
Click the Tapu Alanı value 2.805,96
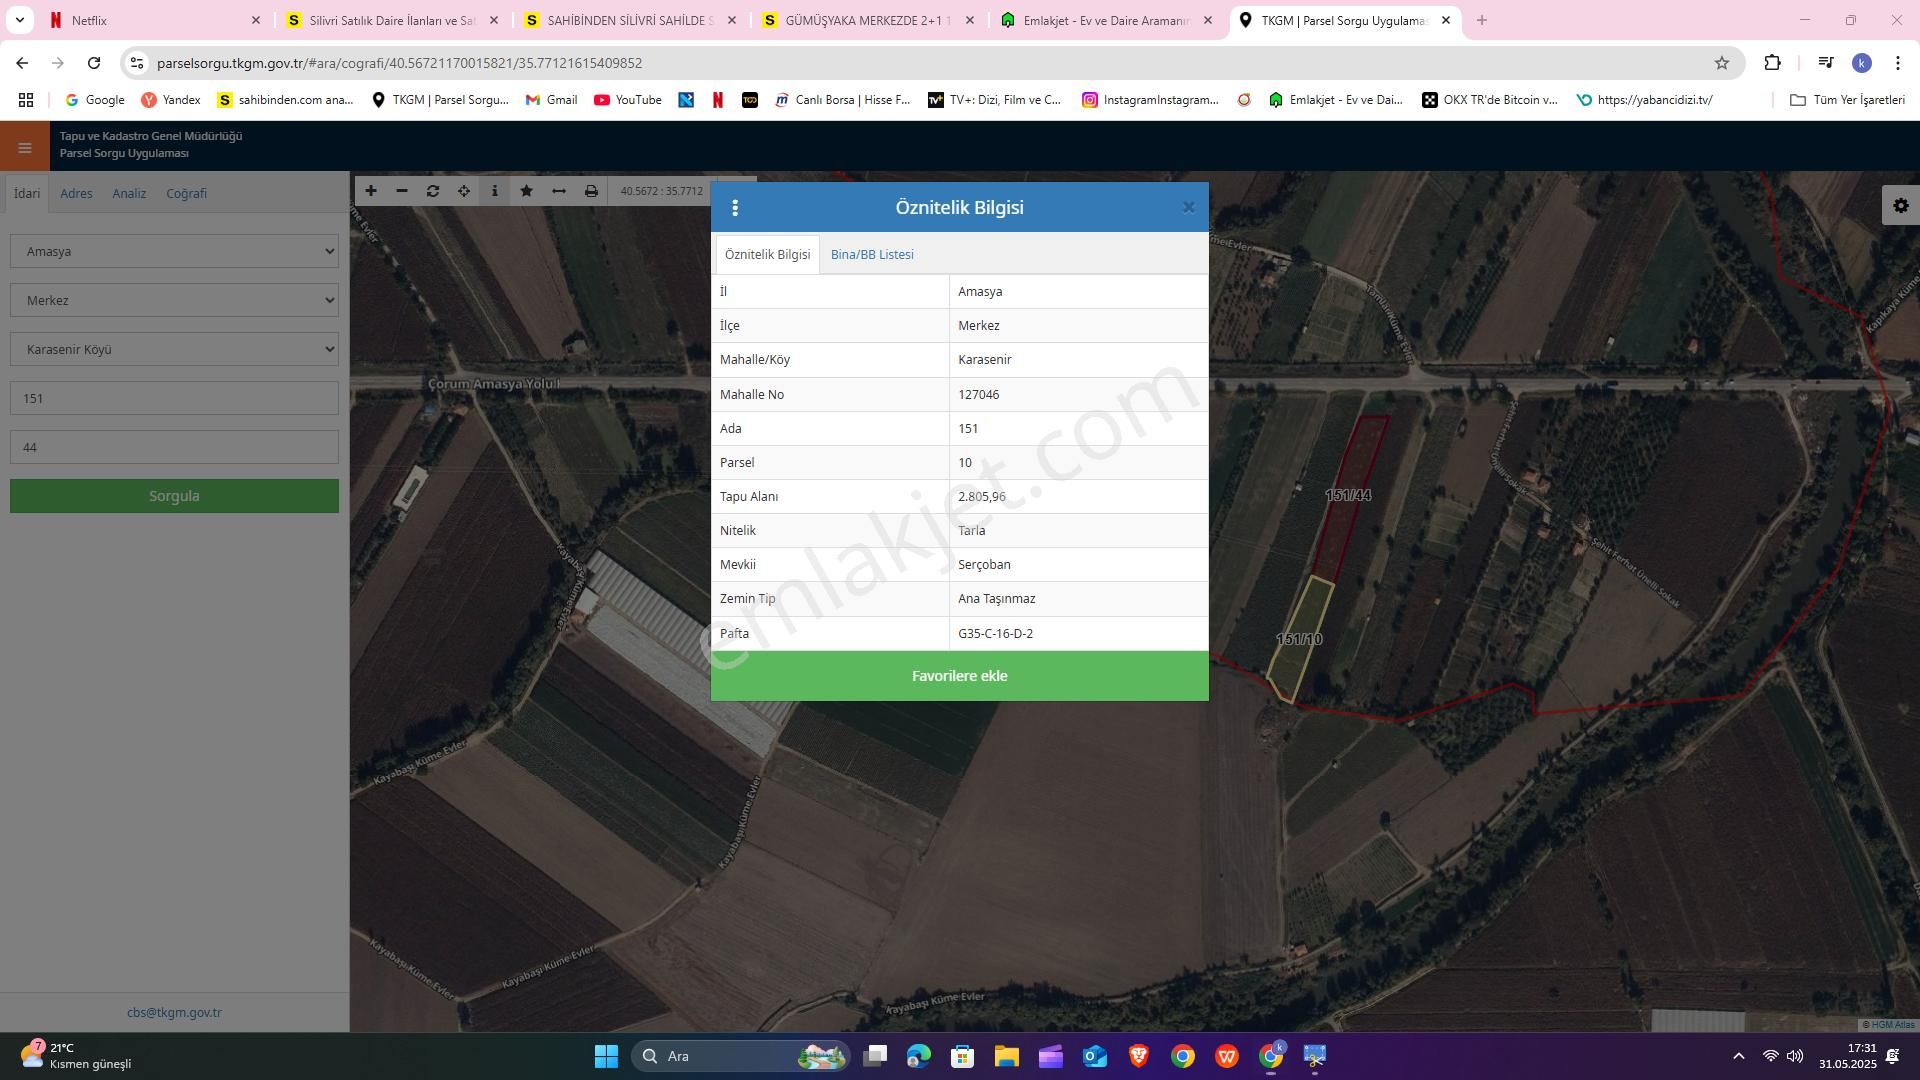[982, 496]
